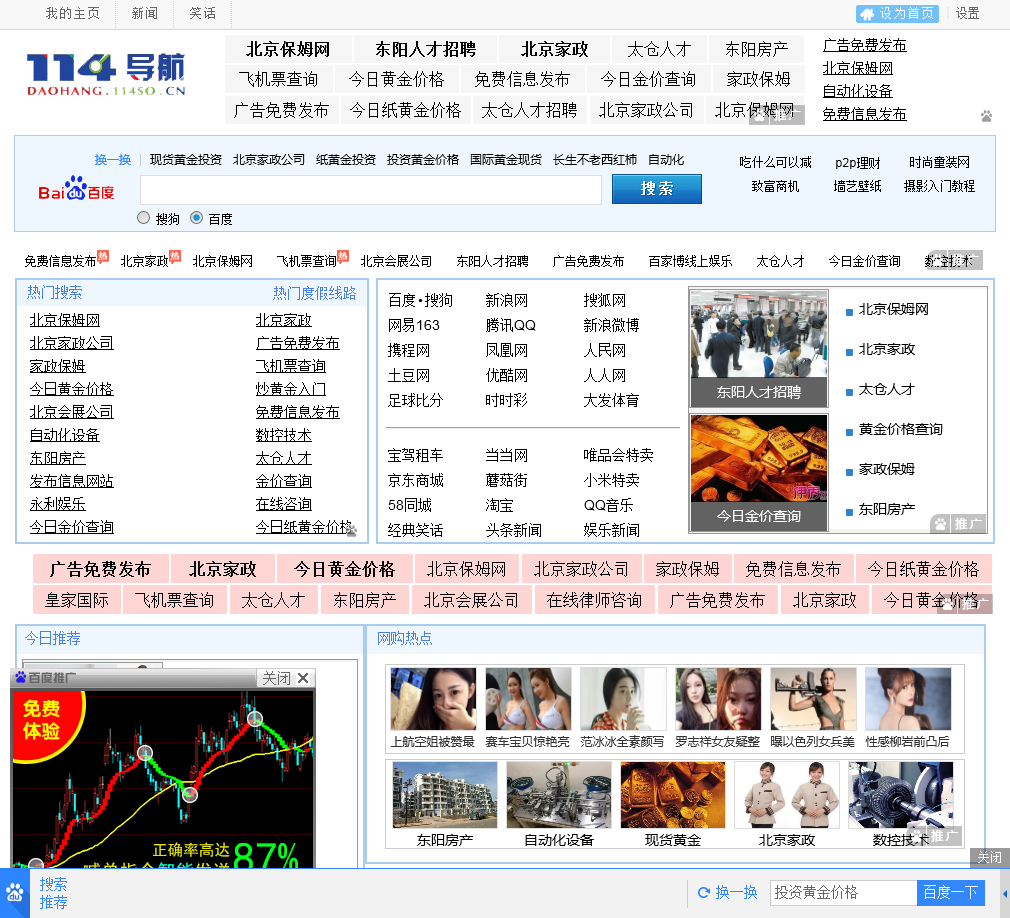
Task: Click the 长生不老西红柿 suggested keyword
Action: (595, 160)
